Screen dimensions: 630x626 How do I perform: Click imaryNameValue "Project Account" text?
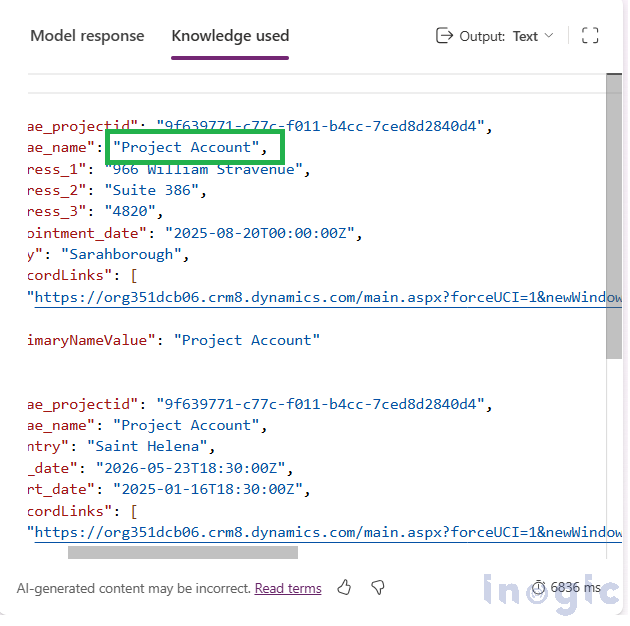tap(247, 340)
